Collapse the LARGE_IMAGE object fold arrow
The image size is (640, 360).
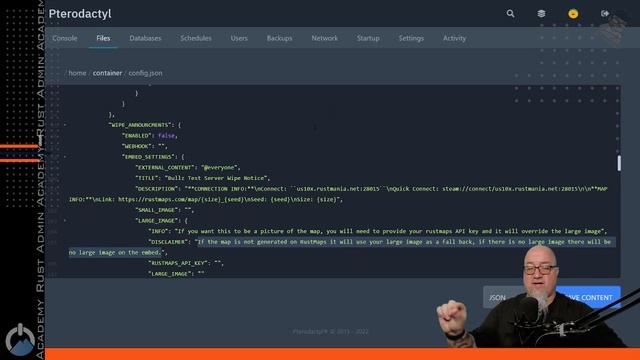tap(65, 220)
